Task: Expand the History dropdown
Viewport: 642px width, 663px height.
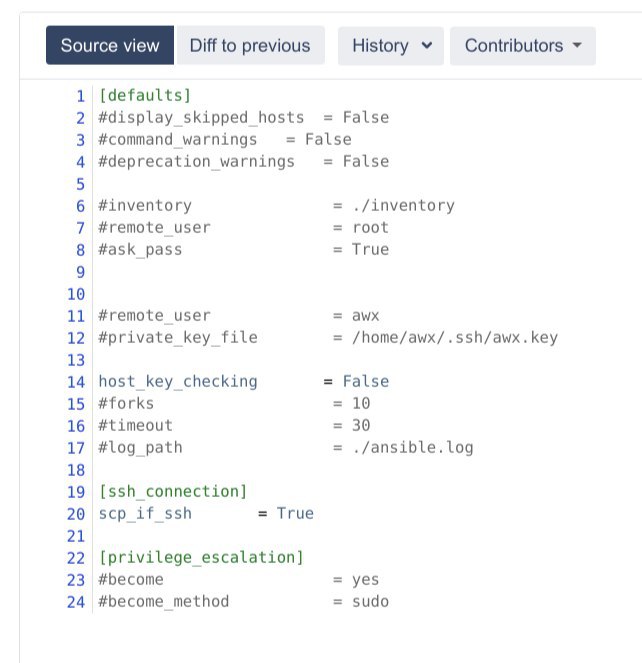Action: [391, 46]
